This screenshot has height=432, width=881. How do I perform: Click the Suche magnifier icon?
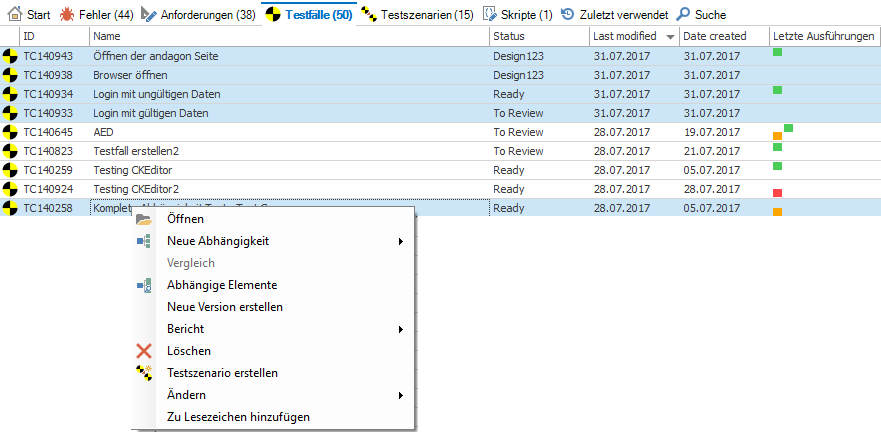click(683, 15)
